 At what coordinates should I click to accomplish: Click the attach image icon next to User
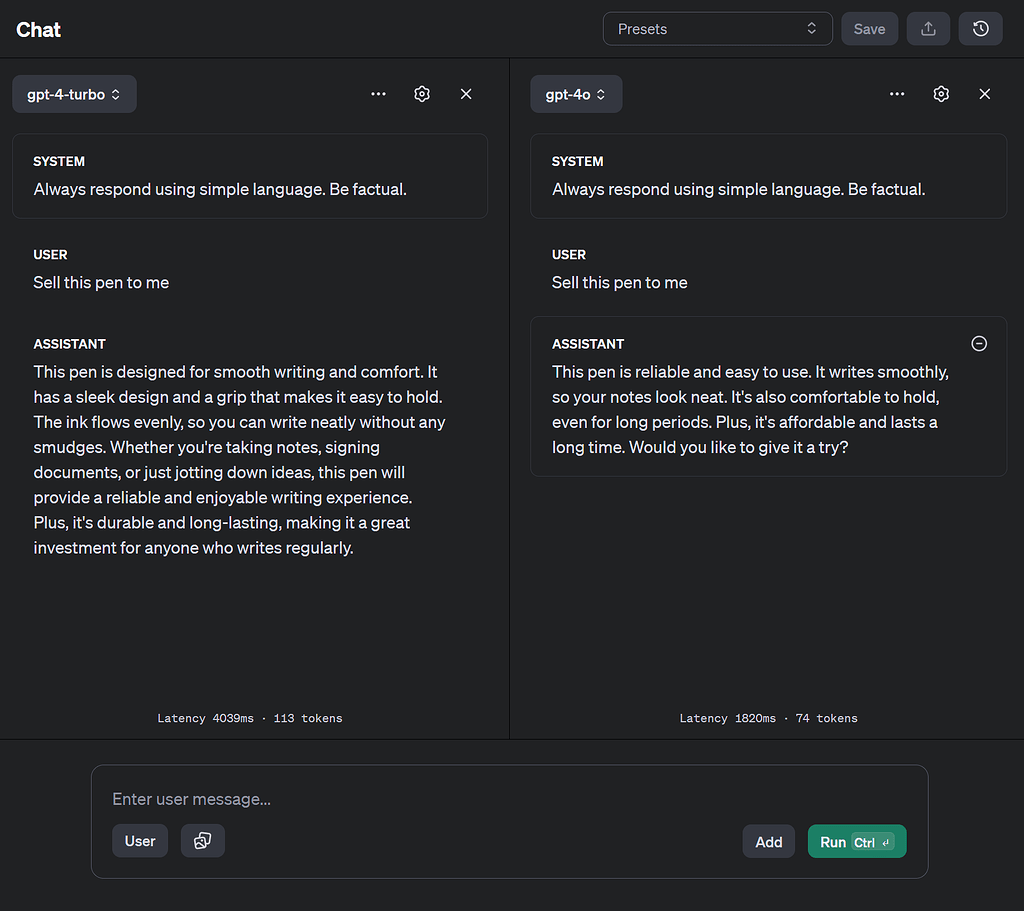click(x=202, y=841)
